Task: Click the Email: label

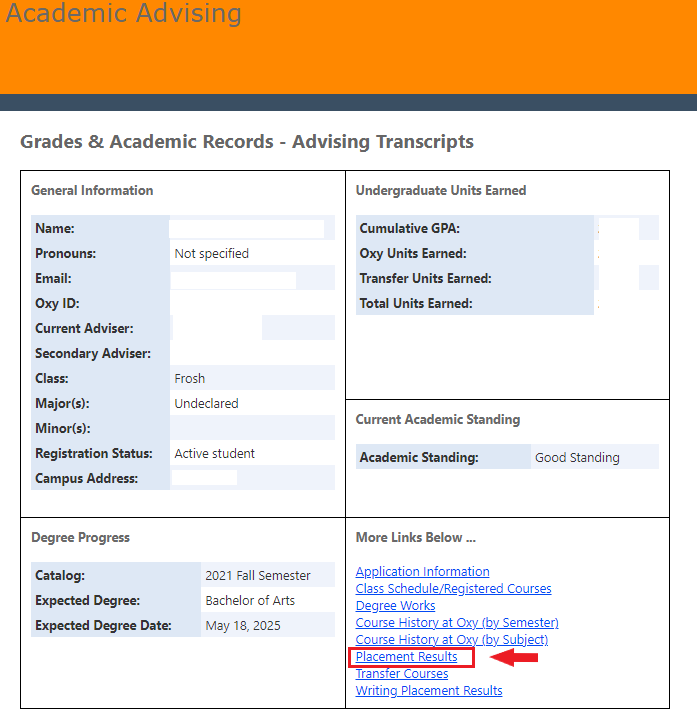Action: [53, 278]
